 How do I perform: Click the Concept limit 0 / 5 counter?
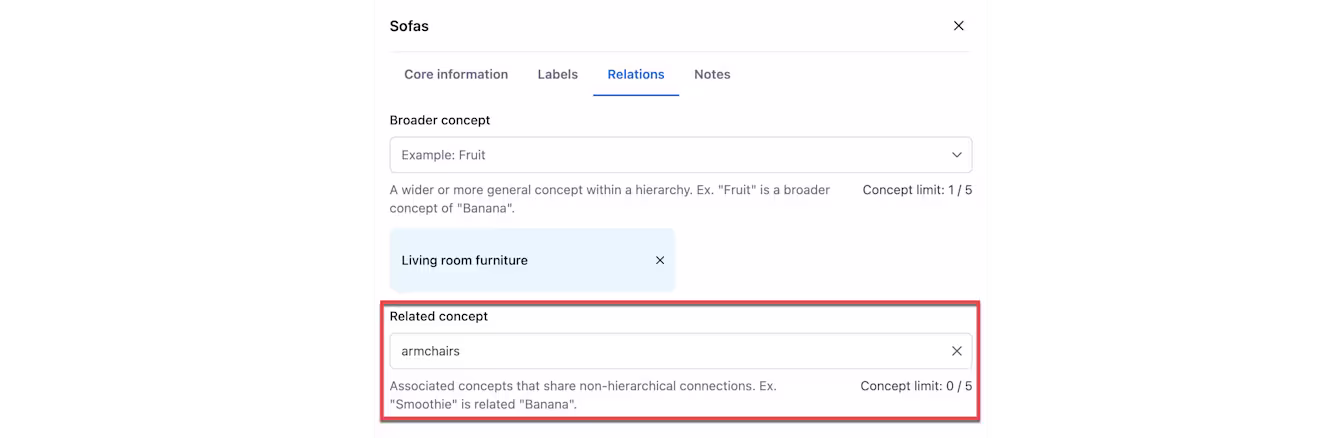click(x=916, y=386)
